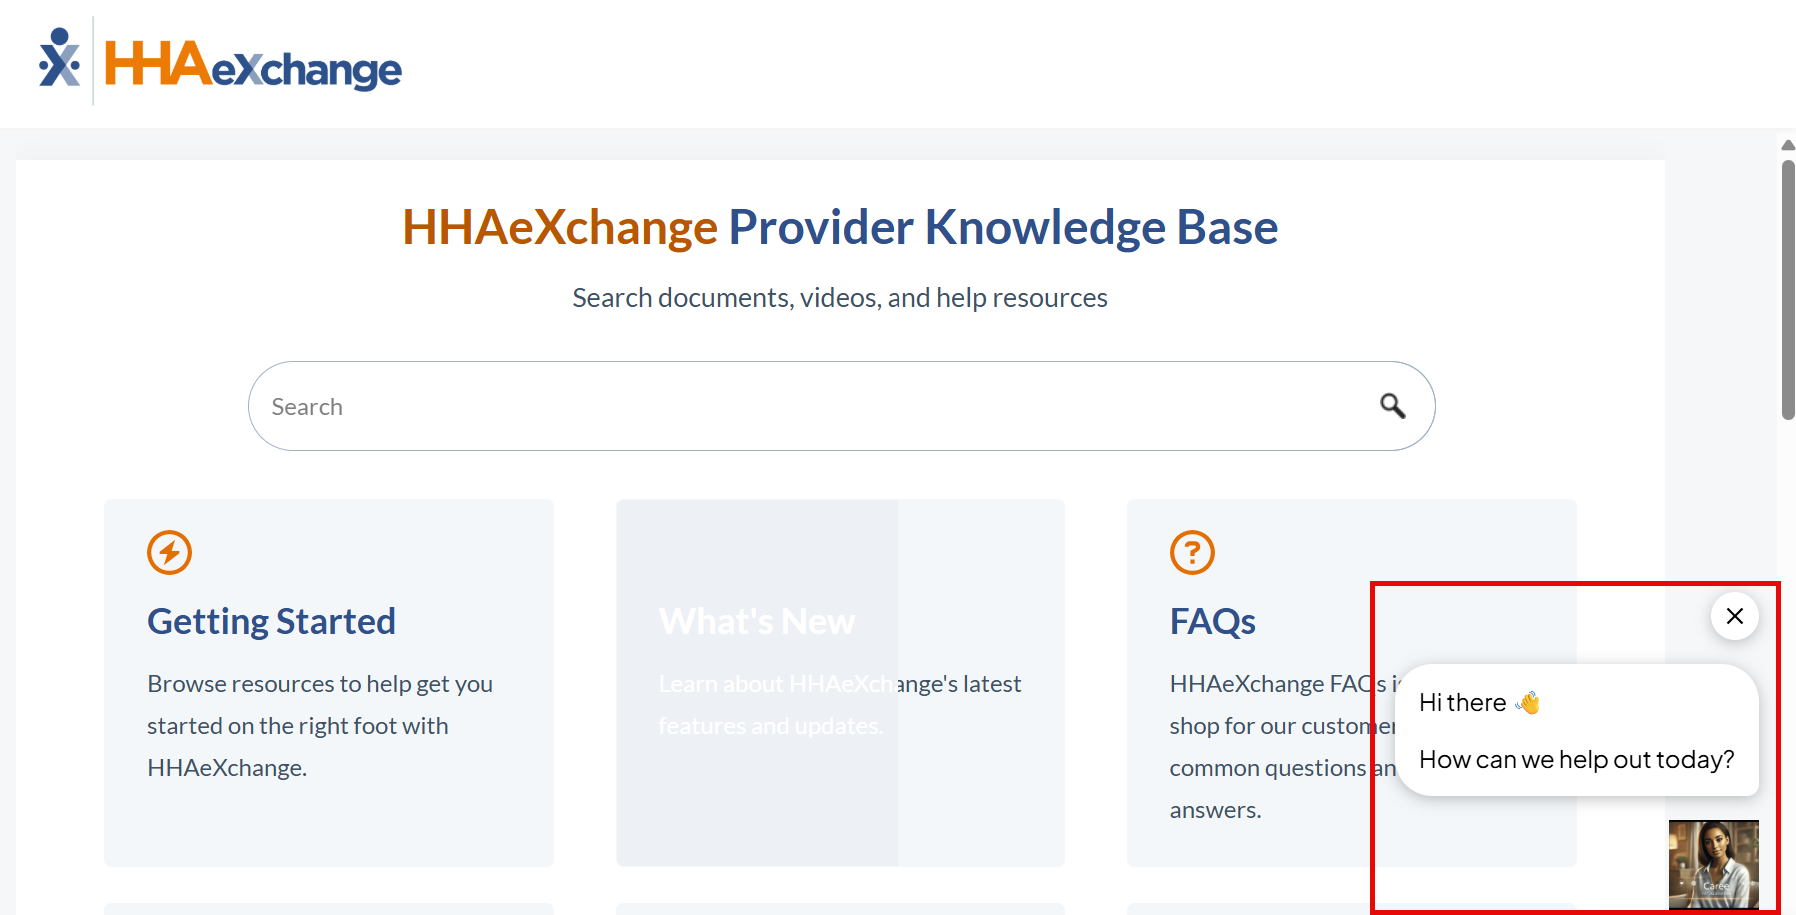Focus the Search input field
This screenshot has width=1796, height=915.
pos(800,406)
